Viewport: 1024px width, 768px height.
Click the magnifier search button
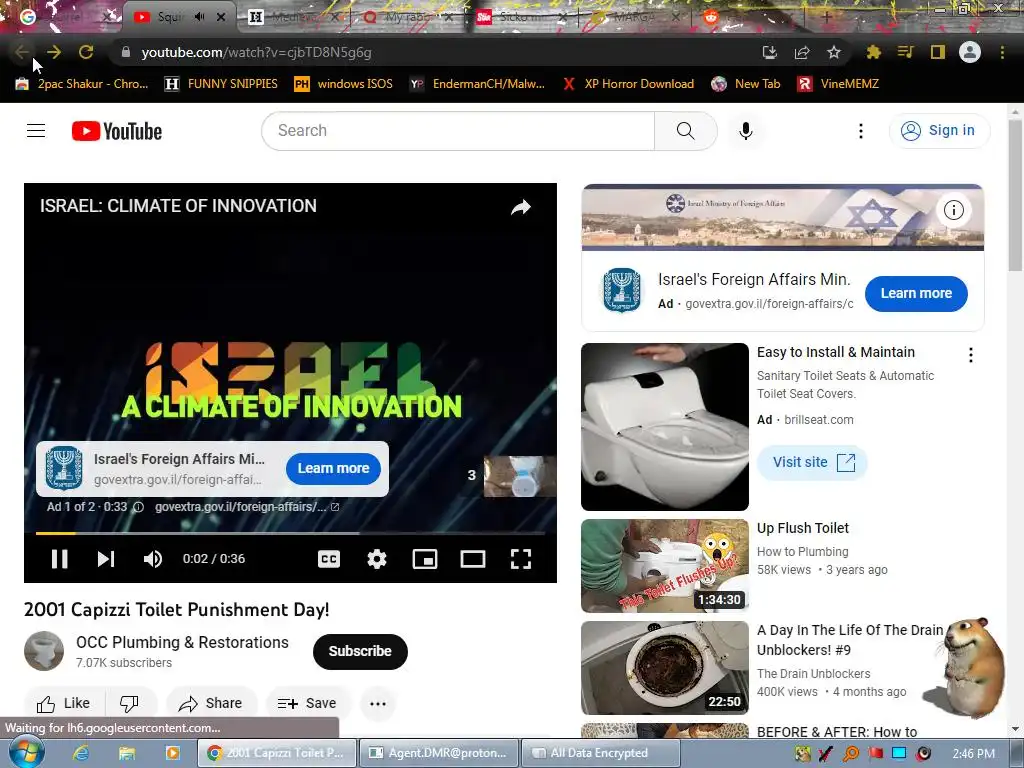686,131
